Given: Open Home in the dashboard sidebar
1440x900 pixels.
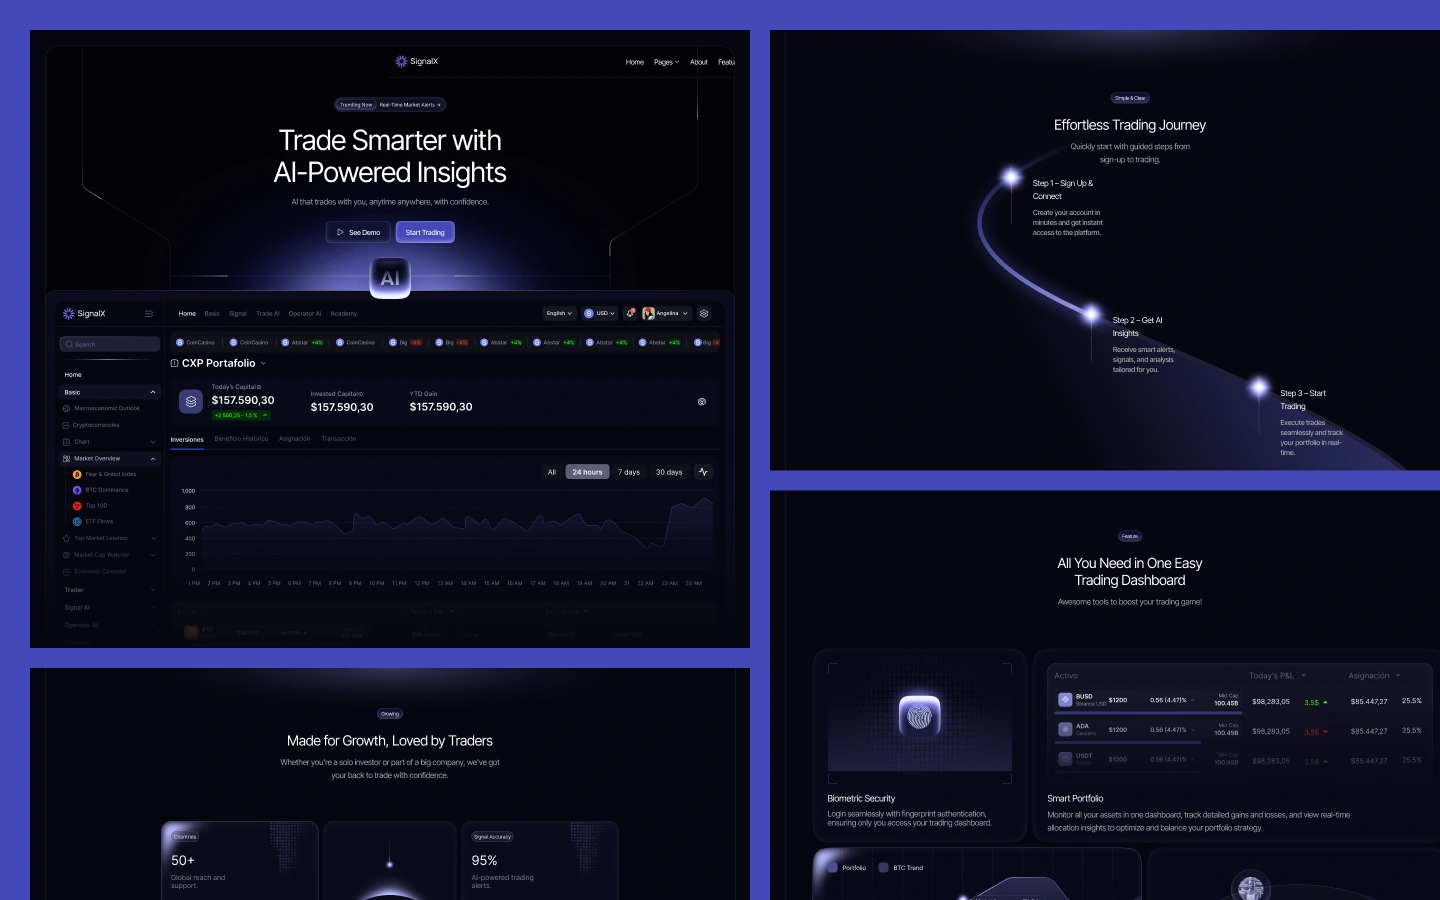Looking at the screenshot, I should (x=73, y=375).
